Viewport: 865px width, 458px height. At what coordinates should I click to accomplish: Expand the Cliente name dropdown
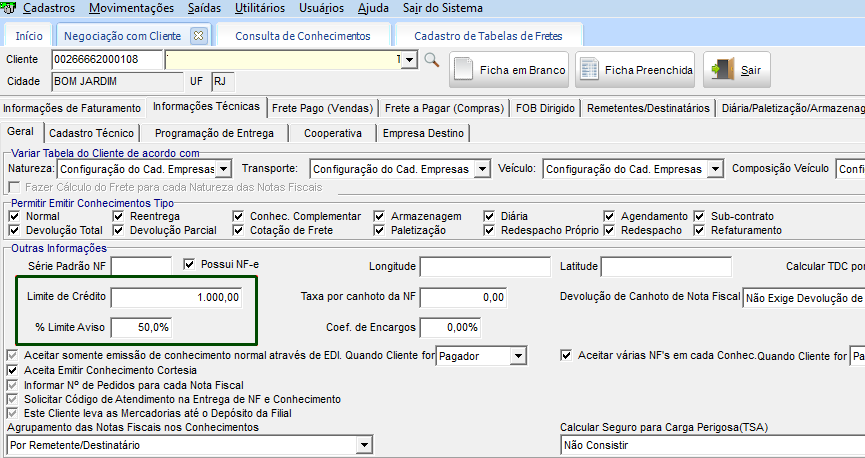click(409, 60)
